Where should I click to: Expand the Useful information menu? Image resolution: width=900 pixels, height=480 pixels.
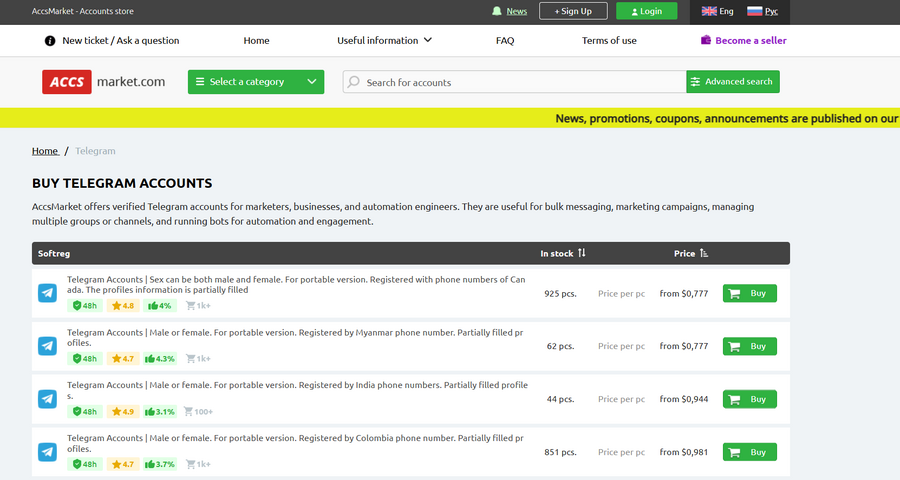point(384,41)
